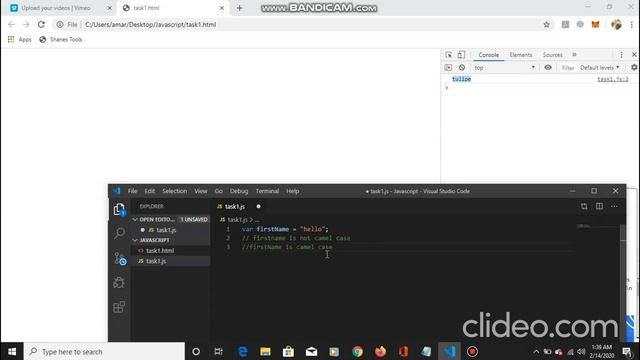Screen dimensions: 640x360
Task: Open editor More Actions ellipsis
Action: (614, 207)
